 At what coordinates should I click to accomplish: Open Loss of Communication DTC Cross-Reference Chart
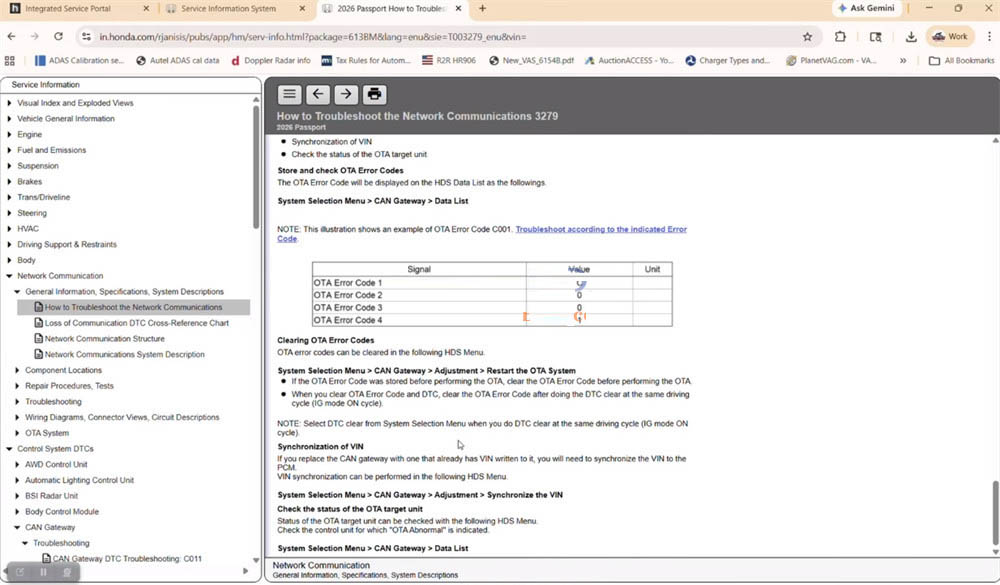pyautogui.click(x=136, y=323)
